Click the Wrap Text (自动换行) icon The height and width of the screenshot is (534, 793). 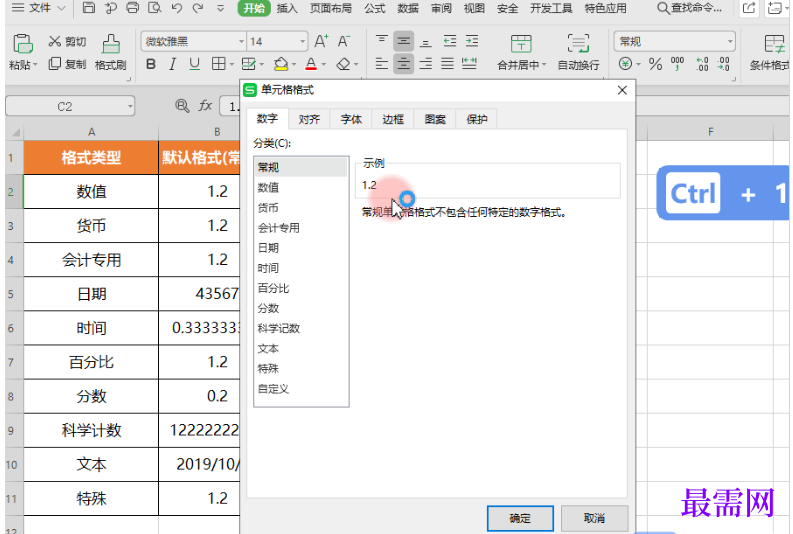pos(578,43)
